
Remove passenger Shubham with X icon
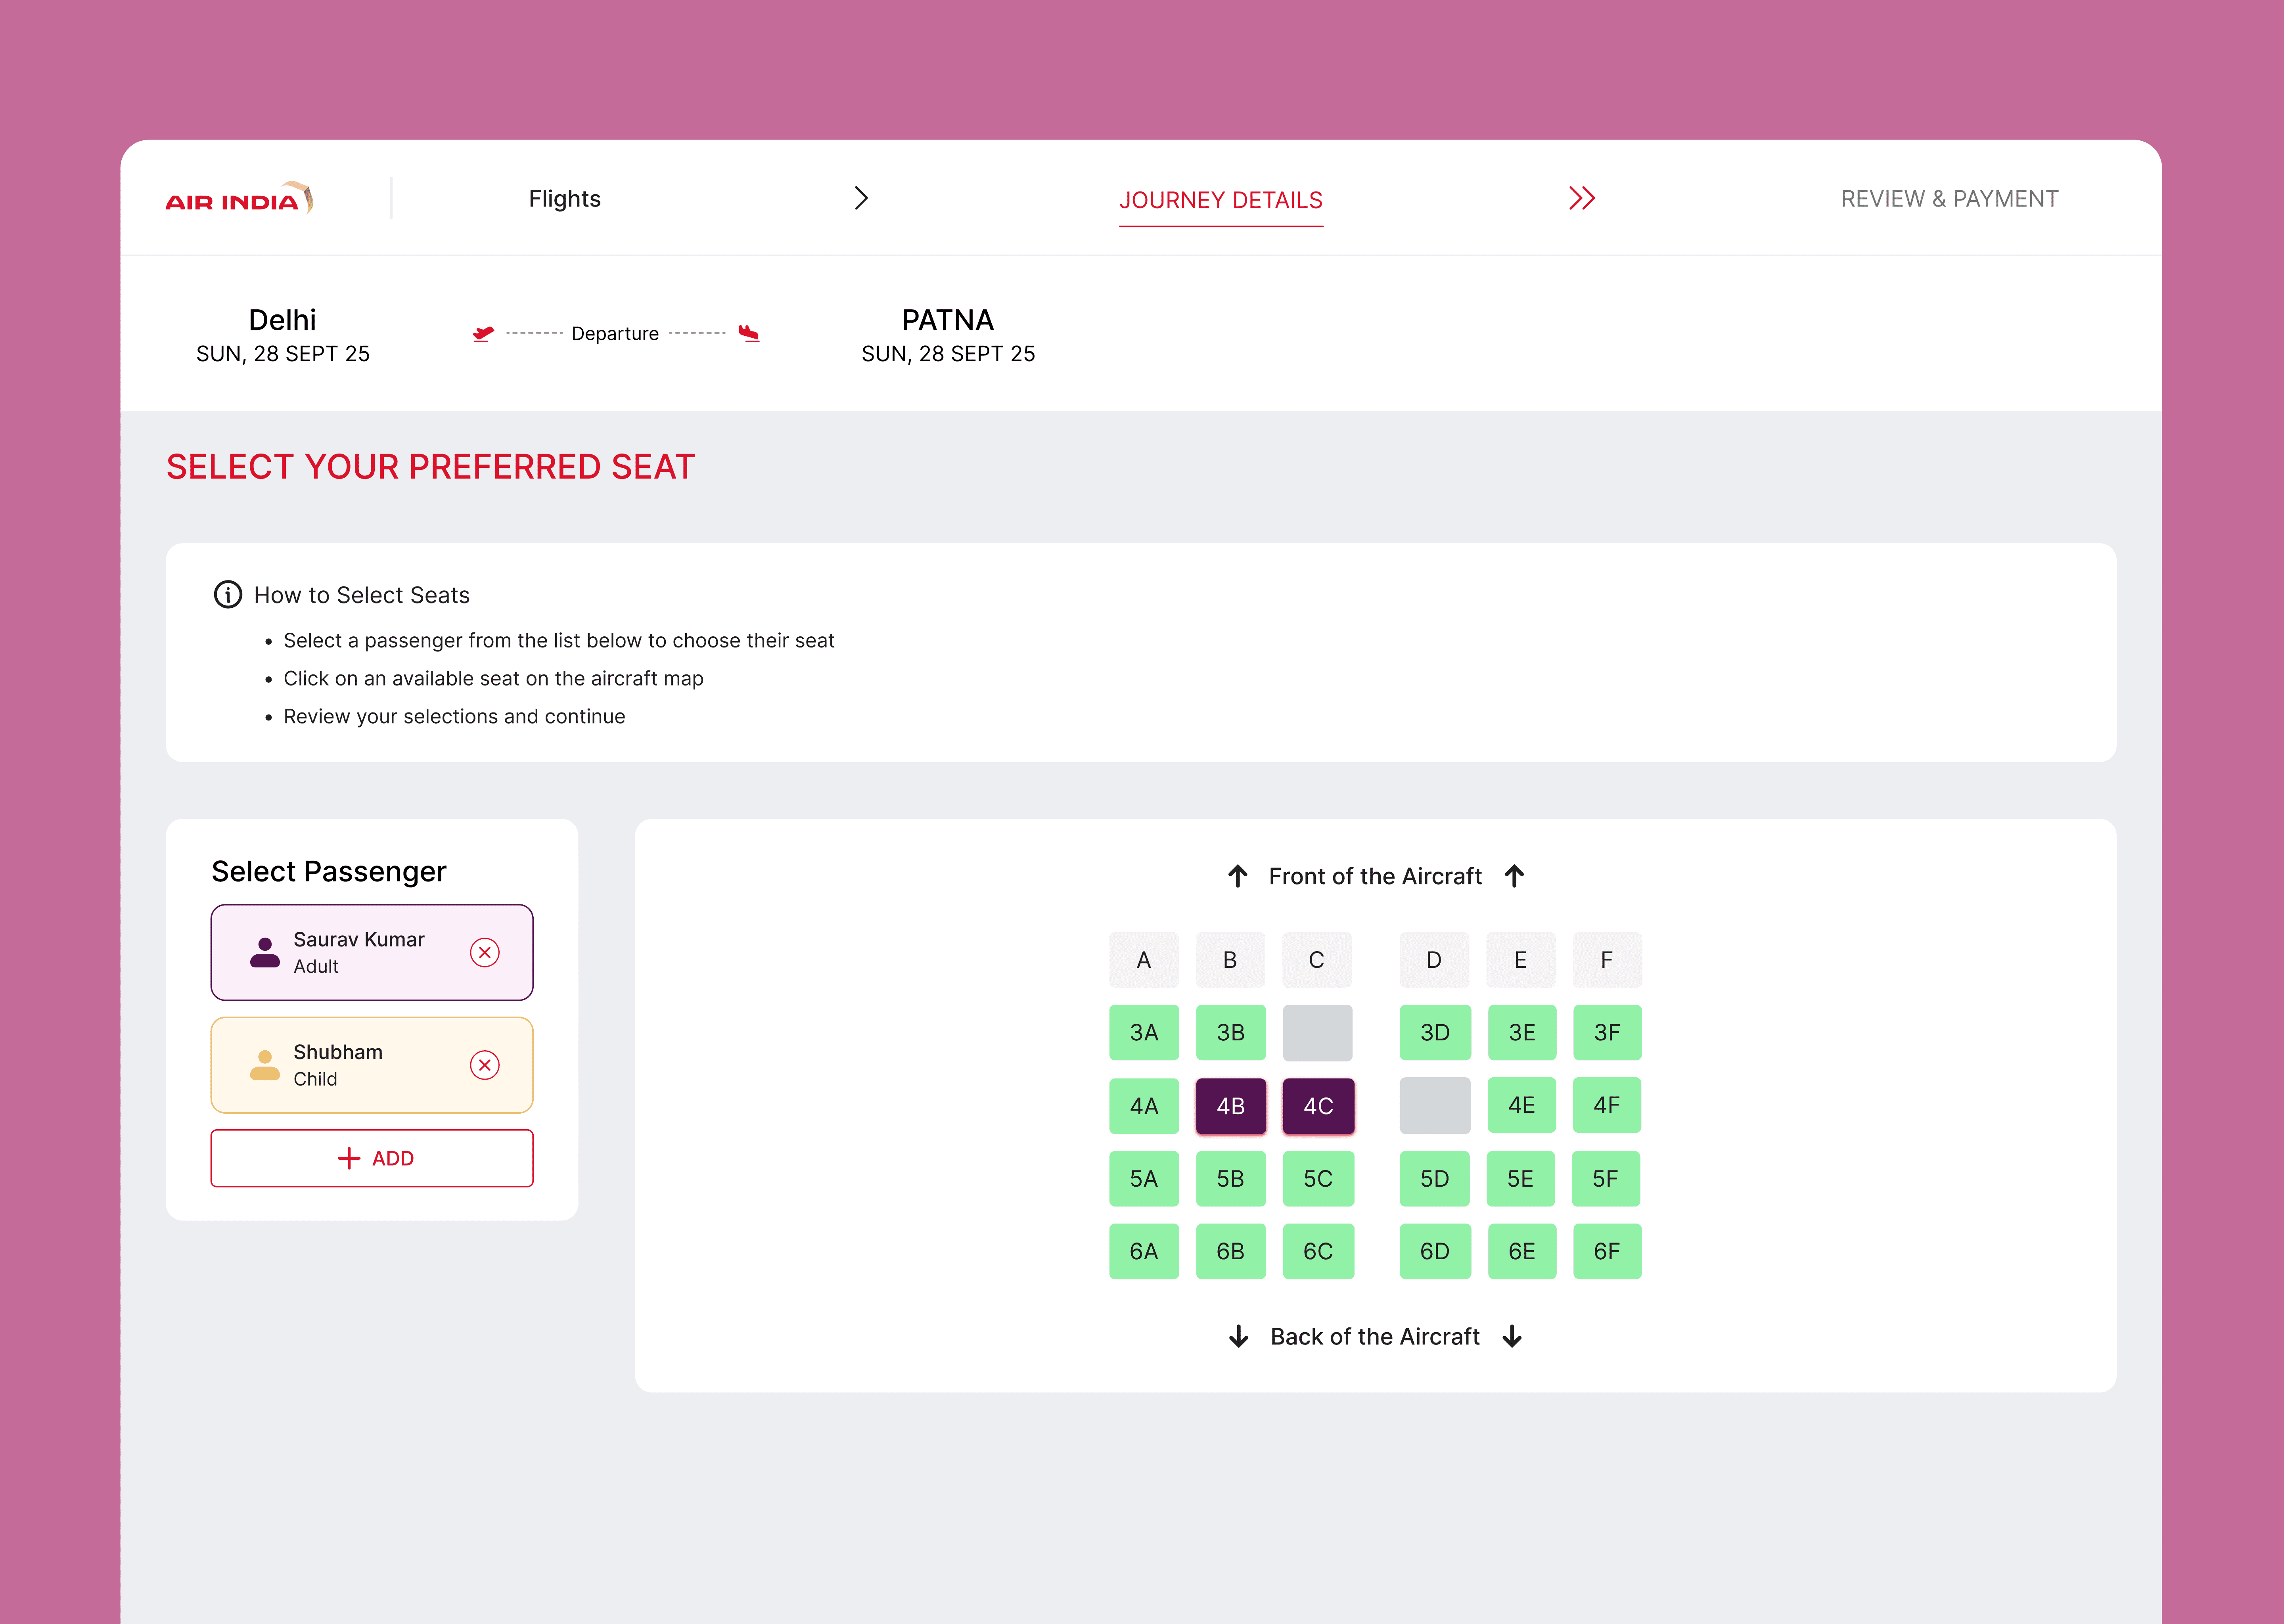point(485,1065)
